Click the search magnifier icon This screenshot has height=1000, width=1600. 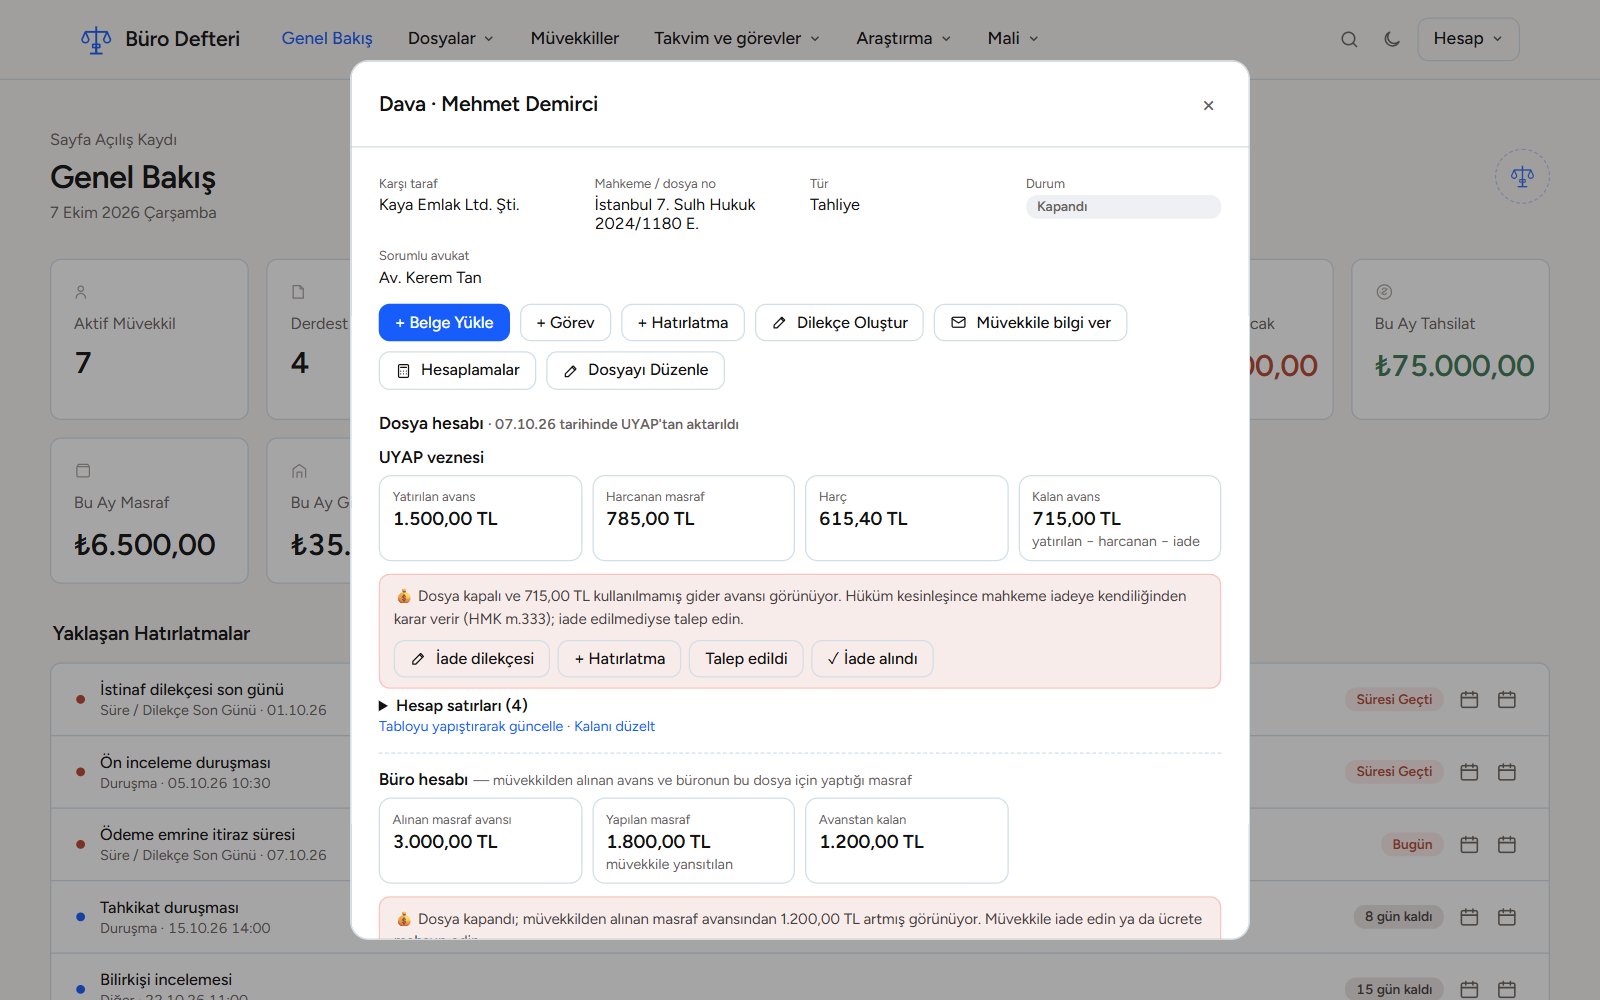(1349, 39)
